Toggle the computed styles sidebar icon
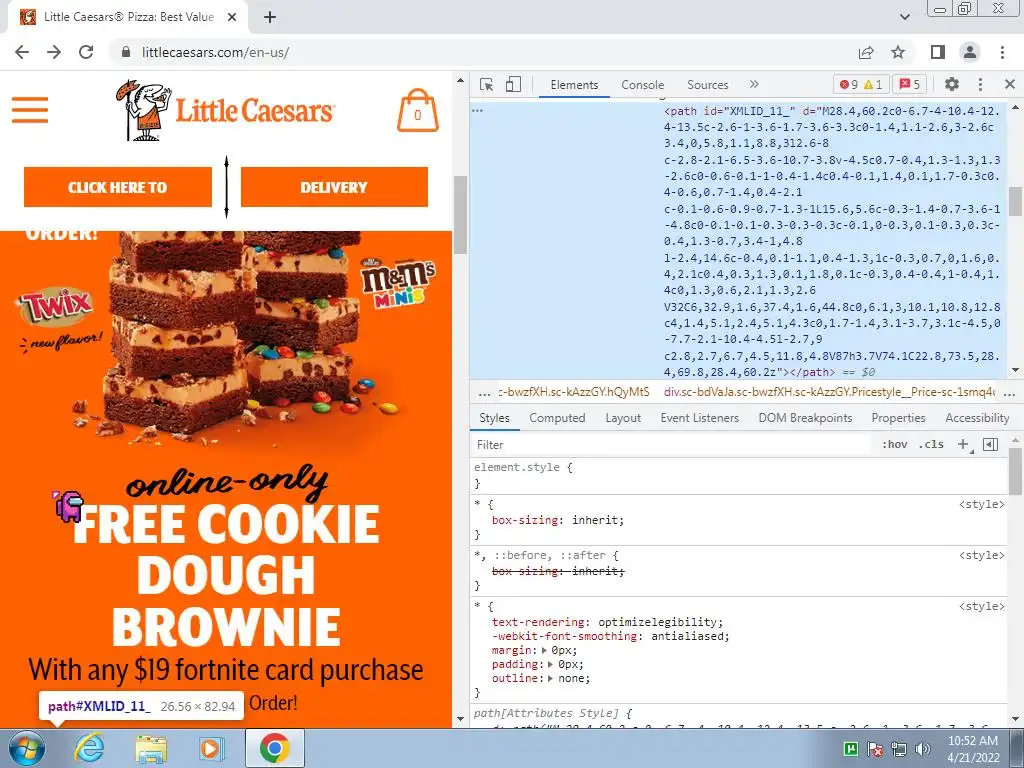 pyautogui.click(x=990, y=445)
